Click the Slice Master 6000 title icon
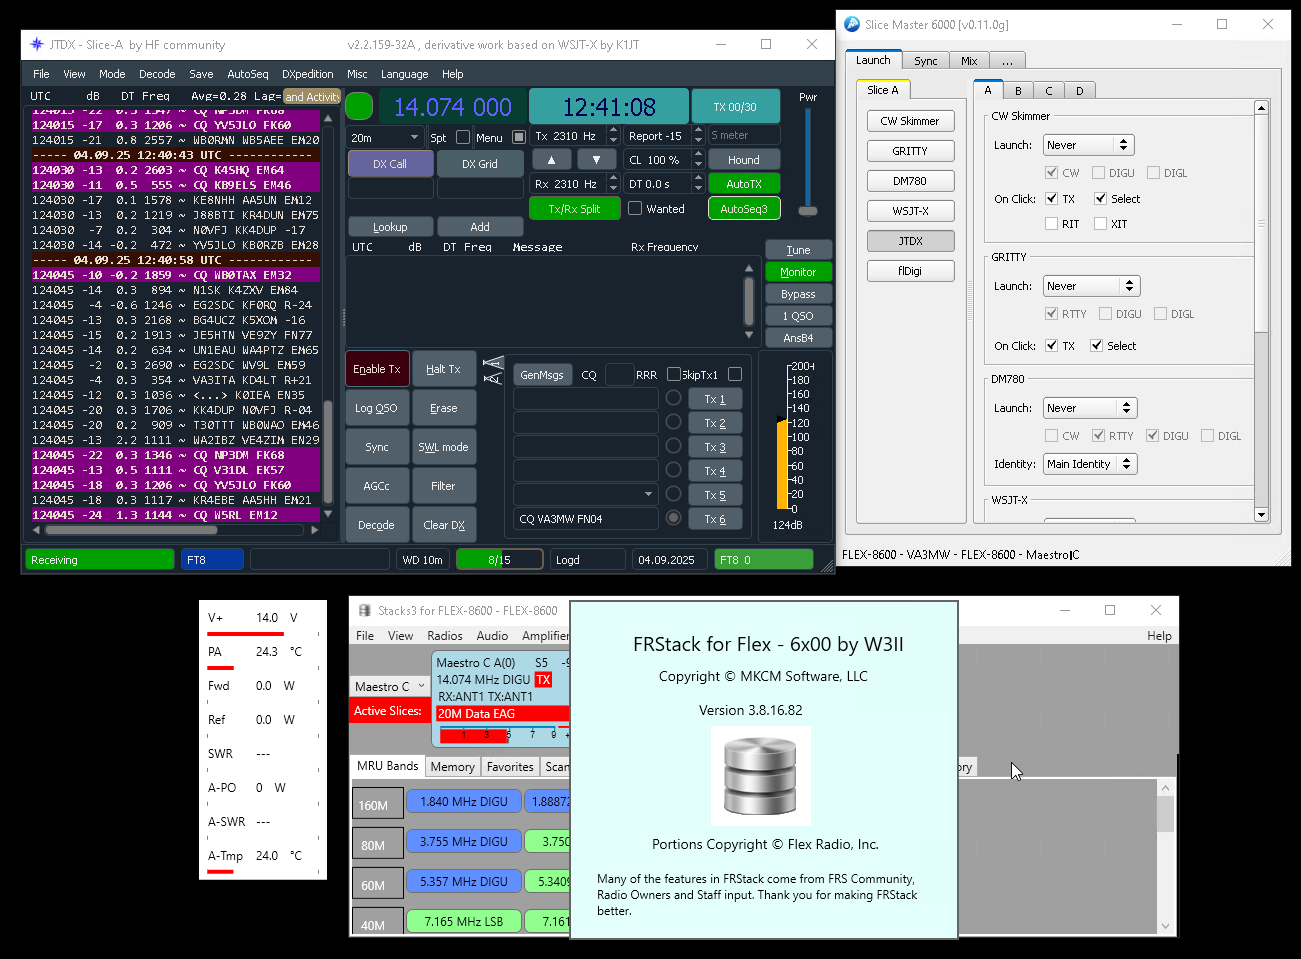This screenshot has width=1301, height=959. (852, 24)
